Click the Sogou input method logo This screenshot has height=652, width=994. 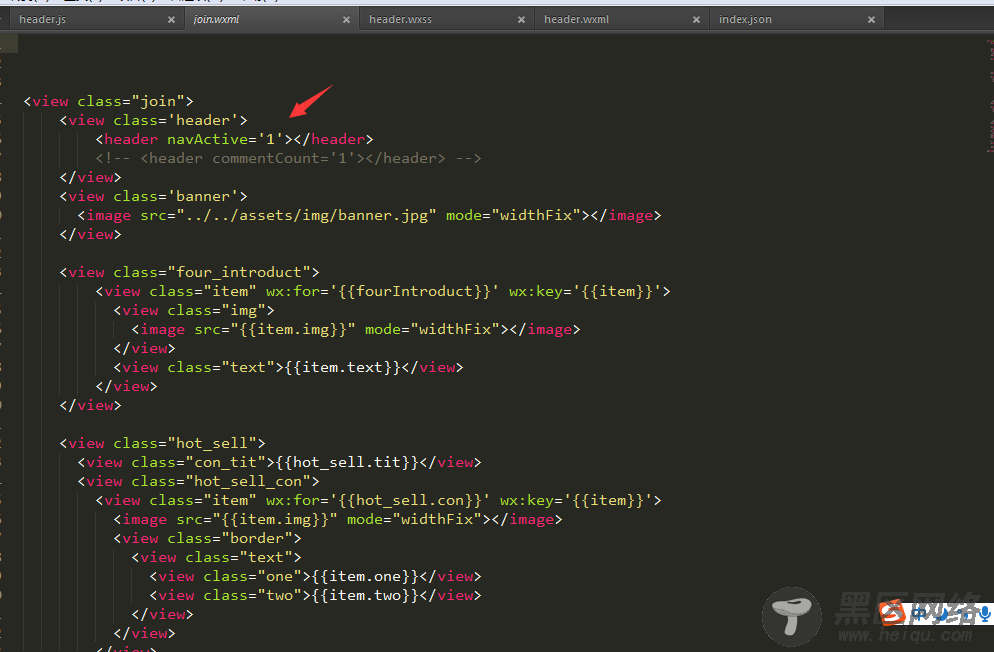(x=893, y=613)
